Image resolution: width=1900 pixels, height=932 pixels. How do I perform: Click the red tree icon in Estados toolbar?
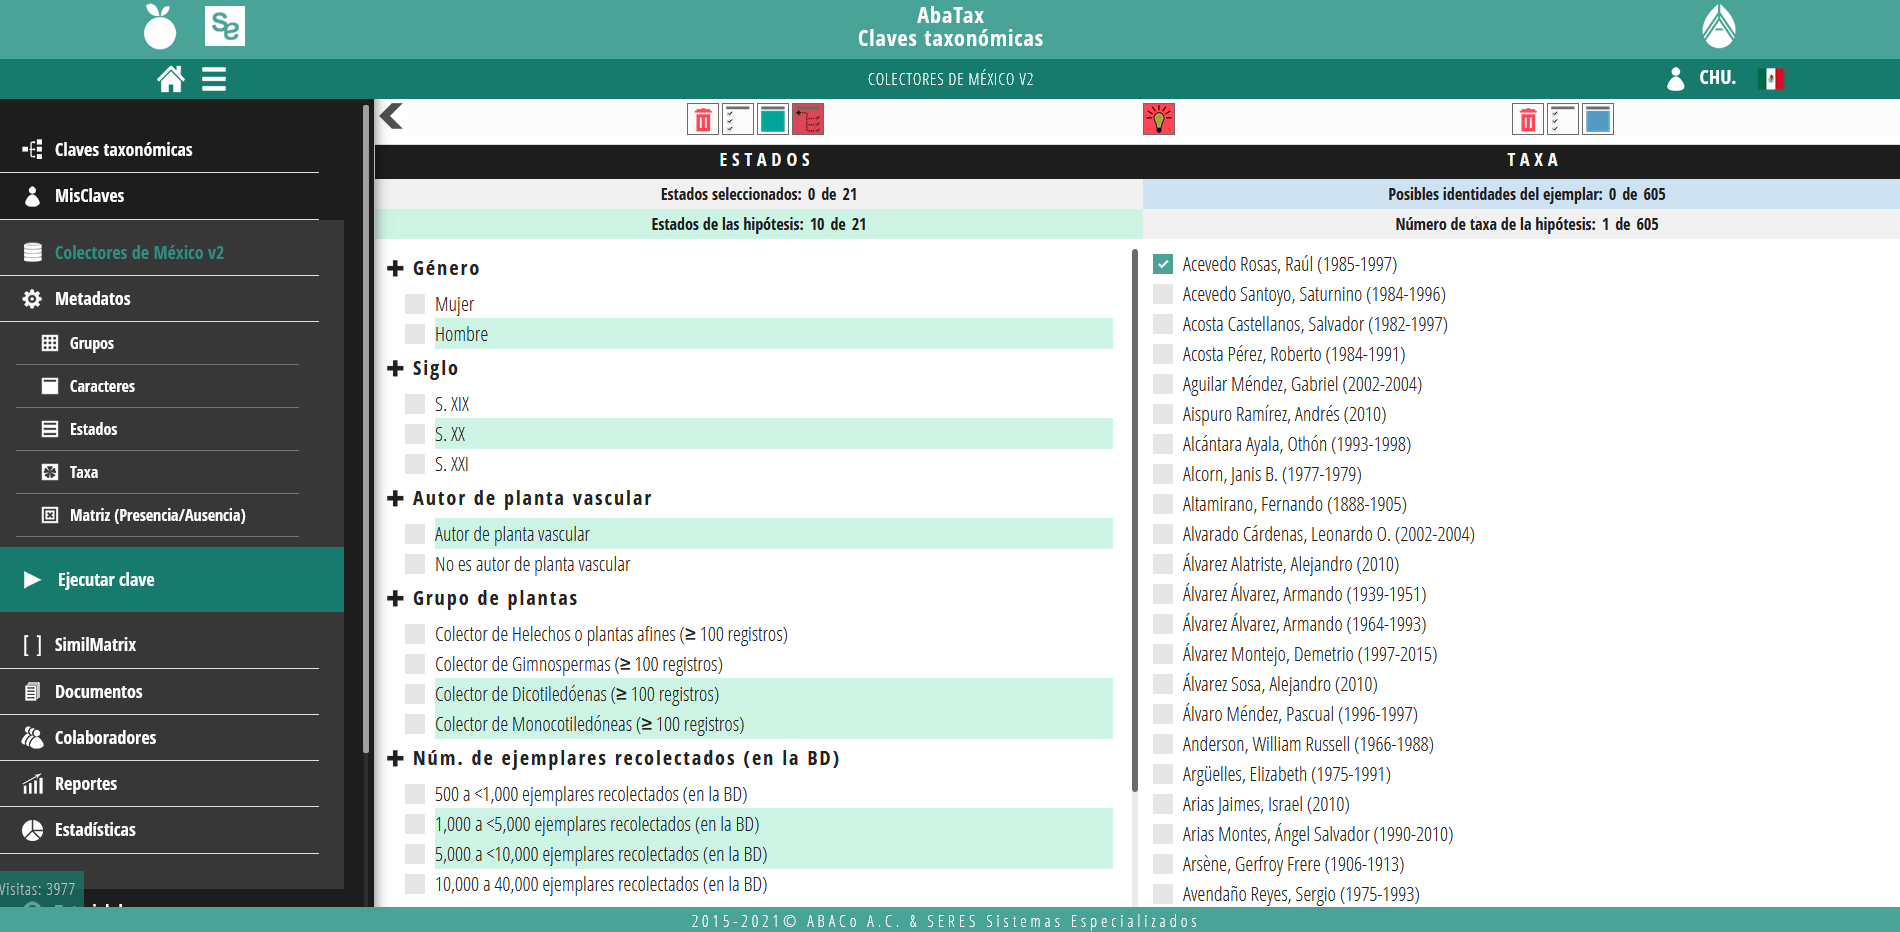pyautogui.click(x=808, y=120)
